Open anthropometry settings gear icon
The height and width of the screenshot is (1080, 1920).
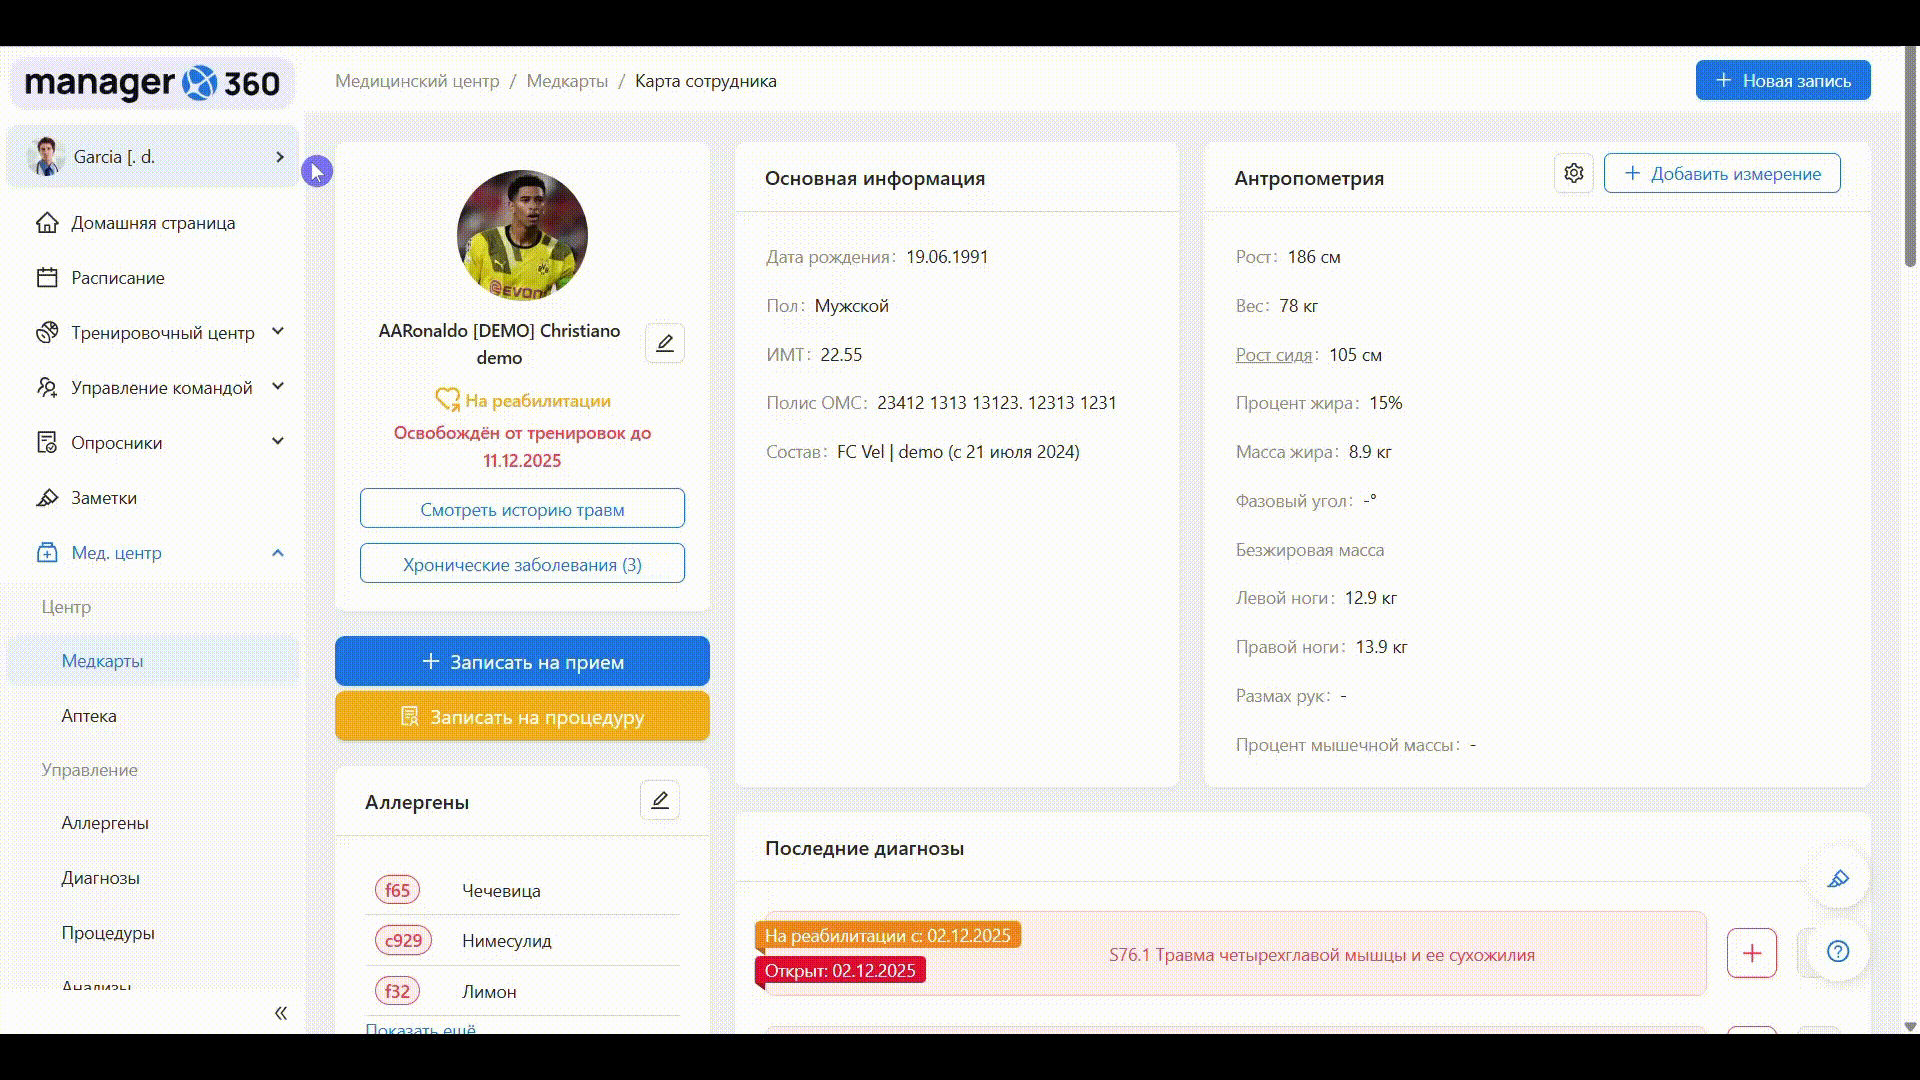[1573, 173]
